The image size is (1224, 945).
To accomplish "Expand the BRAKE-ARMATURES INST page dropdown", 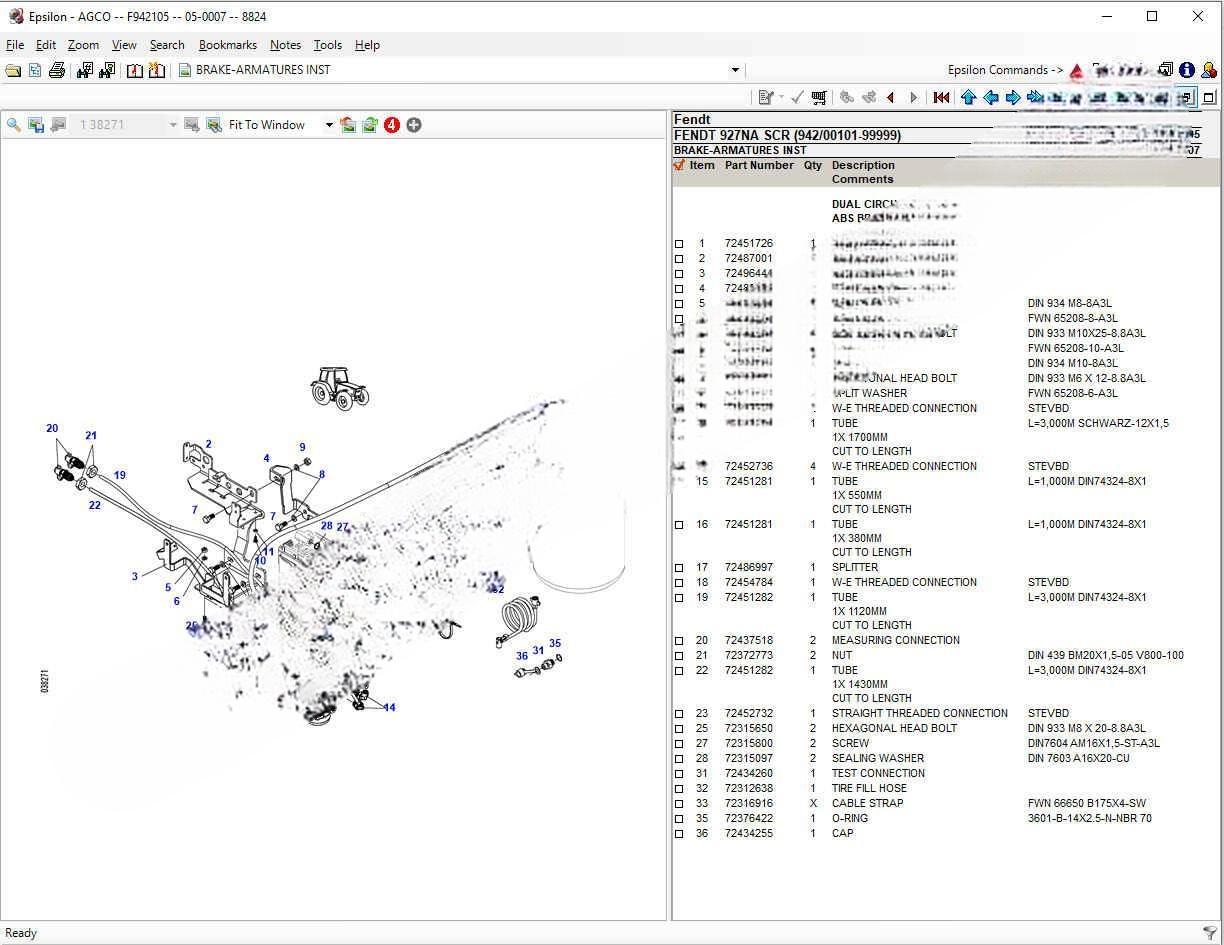I will (735, 70).
